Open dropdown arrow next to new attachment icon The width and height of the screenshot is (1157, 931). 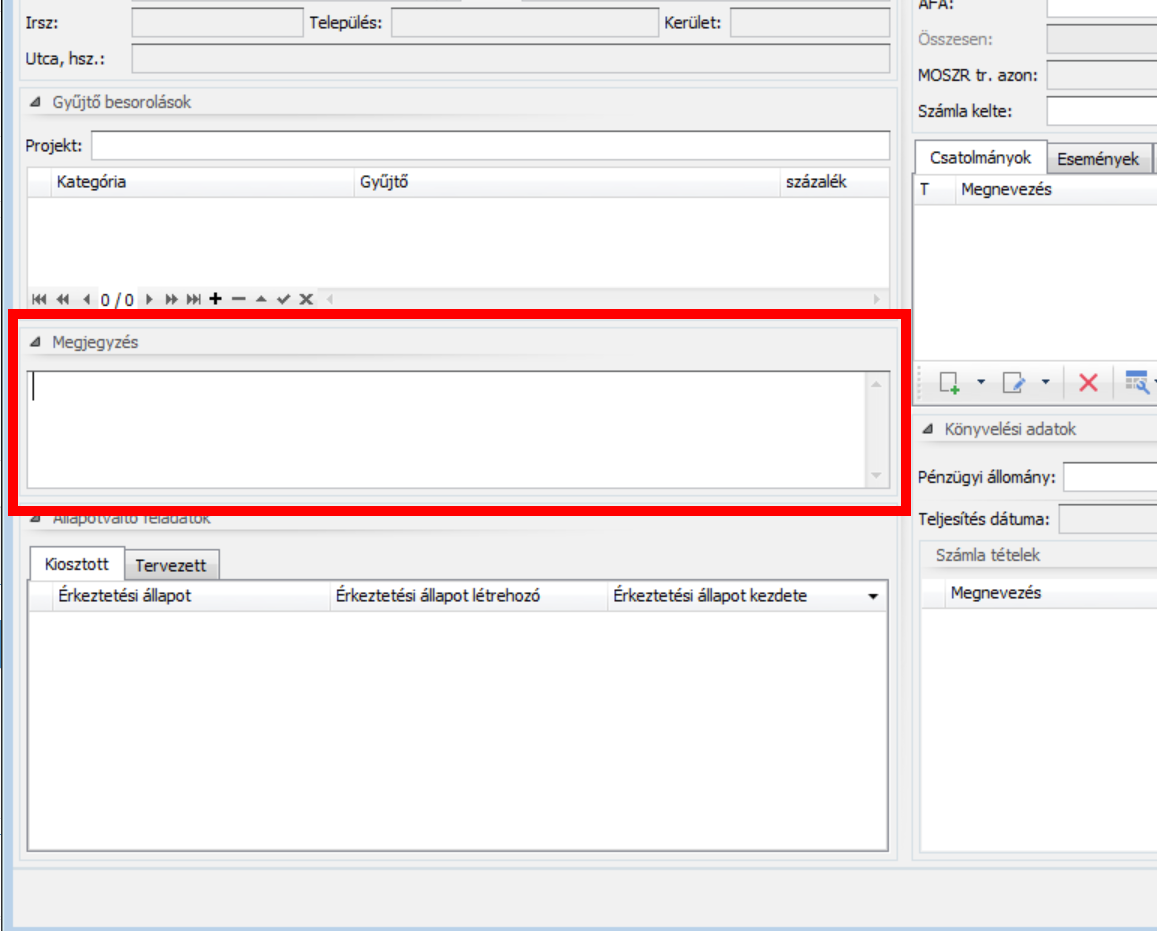pos(981,382)
